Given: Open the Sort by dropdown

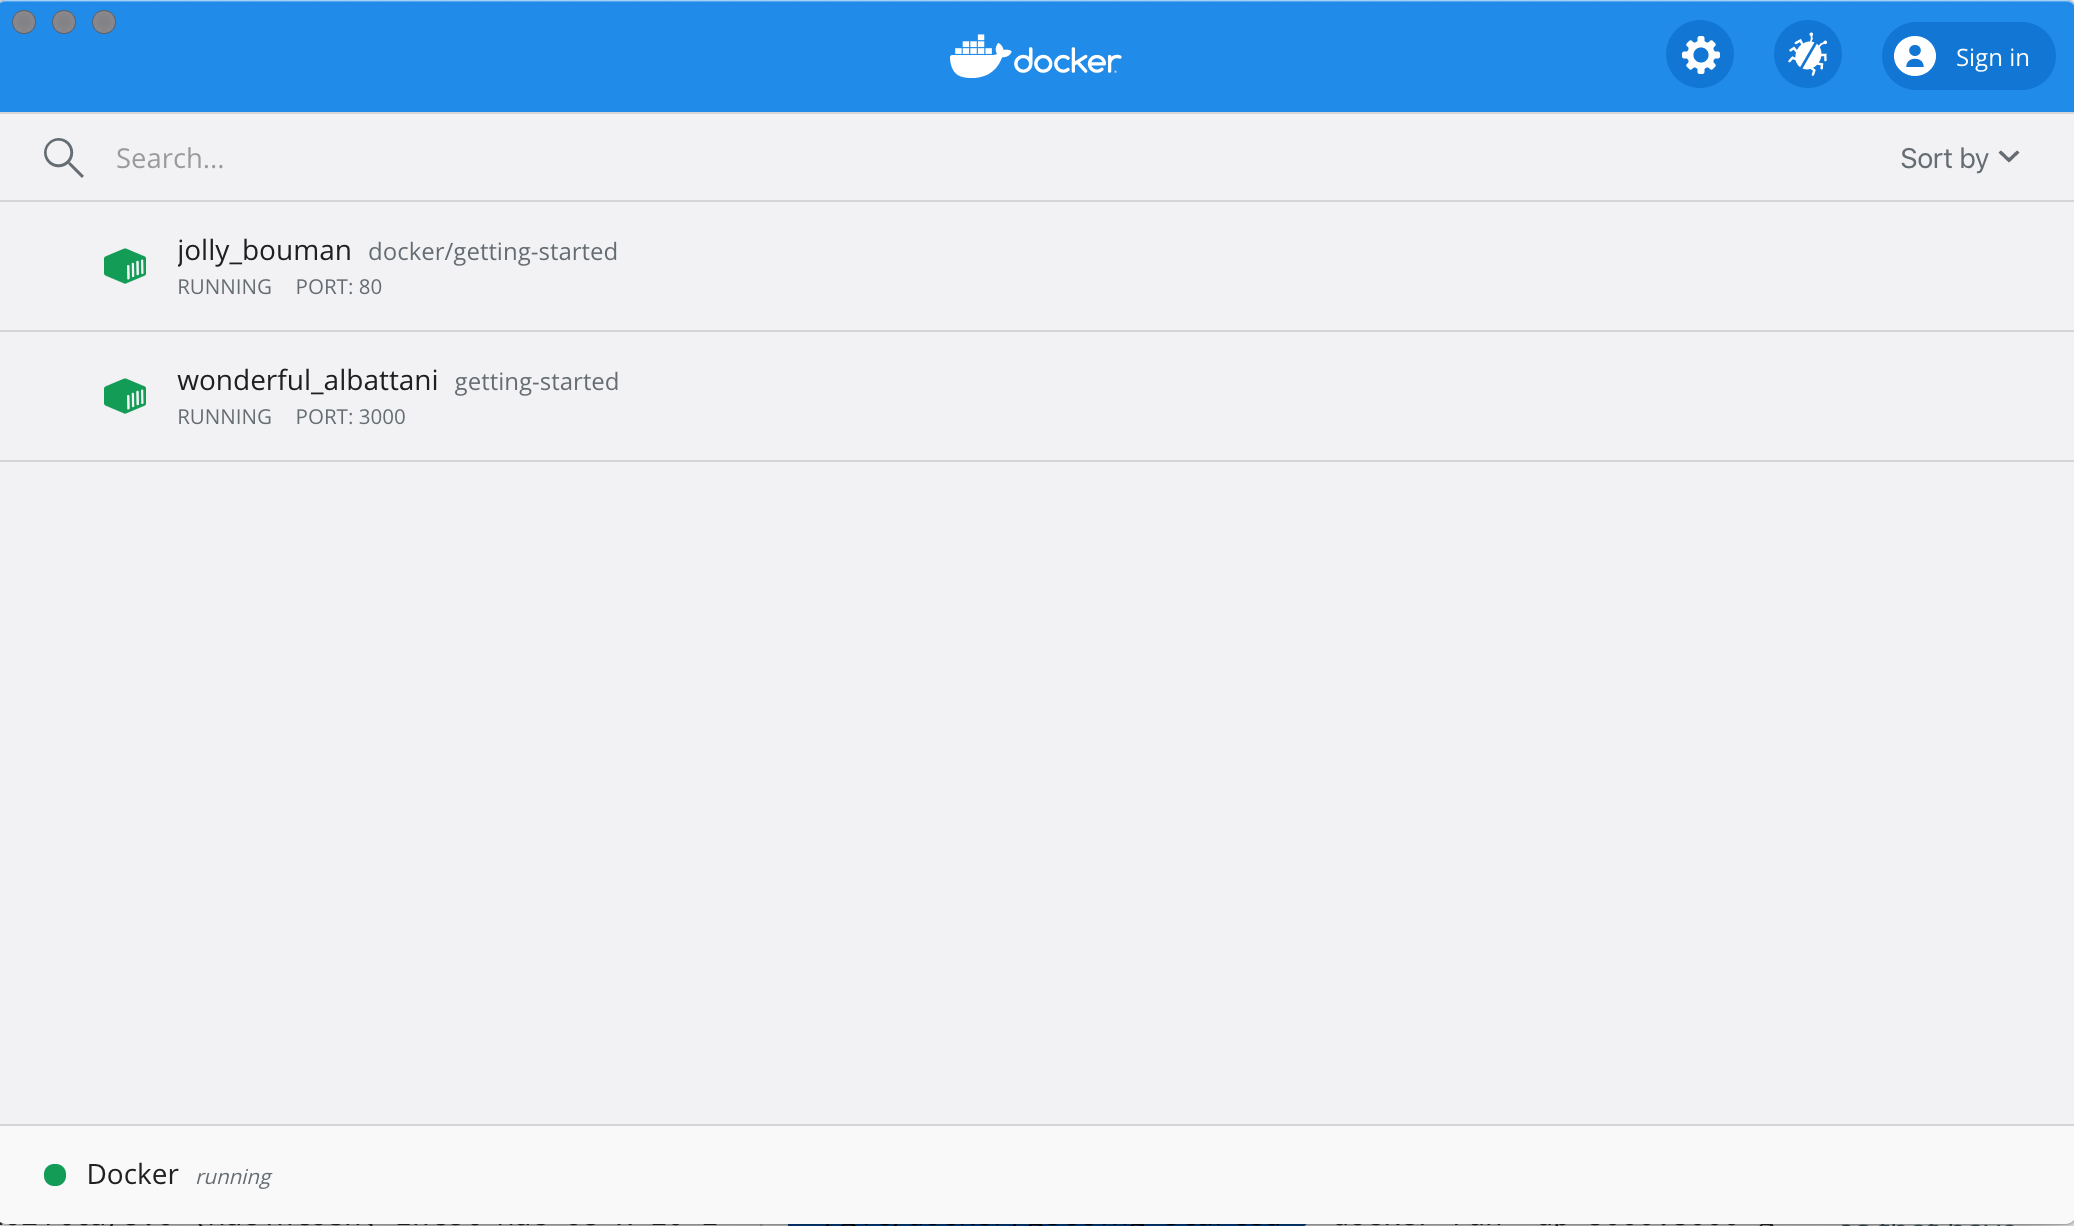Looking at the screenshot, I should 1943,157.
